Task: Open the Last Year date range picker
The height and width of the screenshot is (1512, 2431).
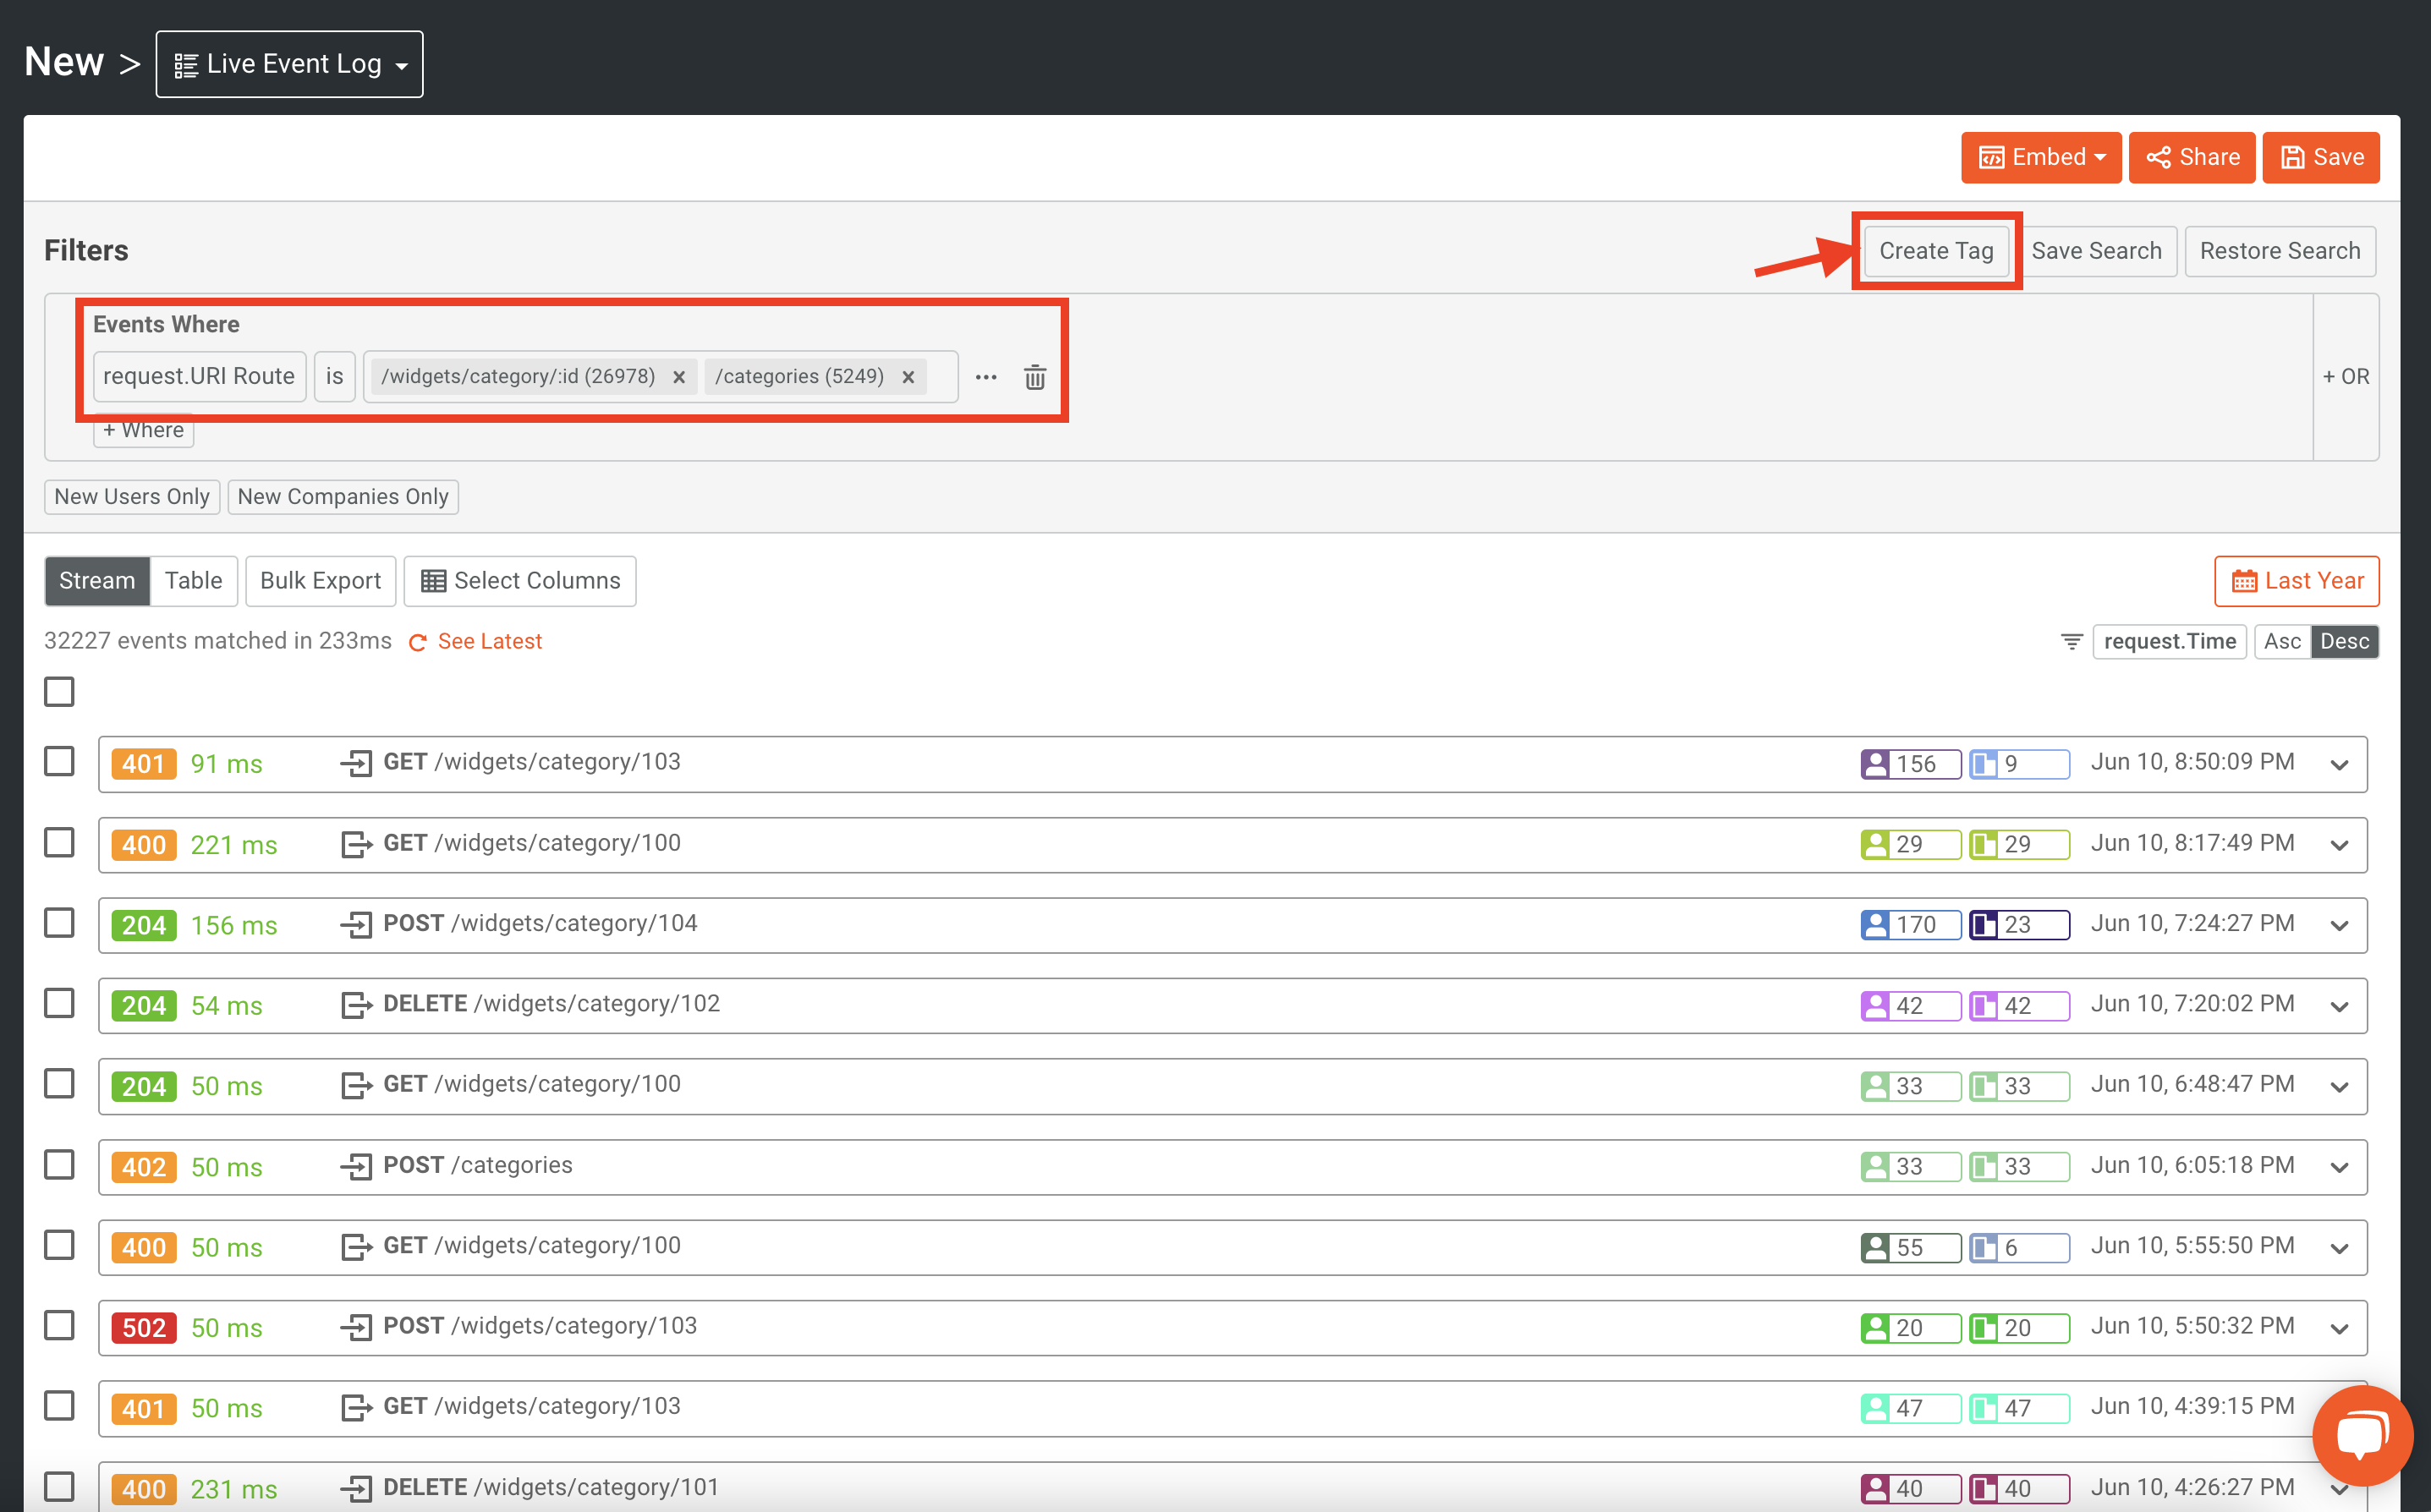Action: tap(2296, 580)
